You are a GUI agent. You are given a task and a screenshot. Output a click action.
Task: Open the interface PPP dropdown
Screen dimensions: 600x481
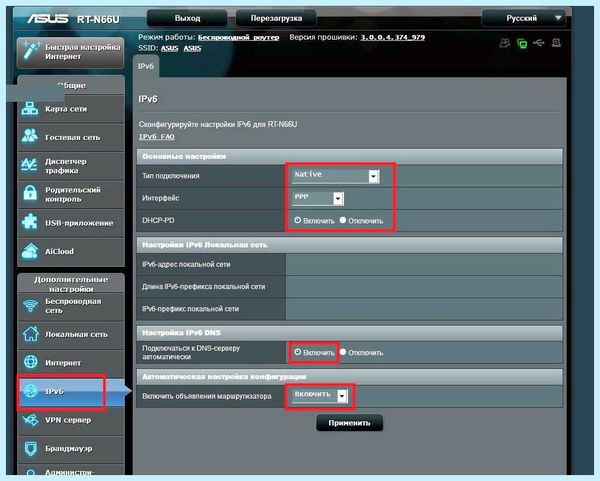pos(318,198)
